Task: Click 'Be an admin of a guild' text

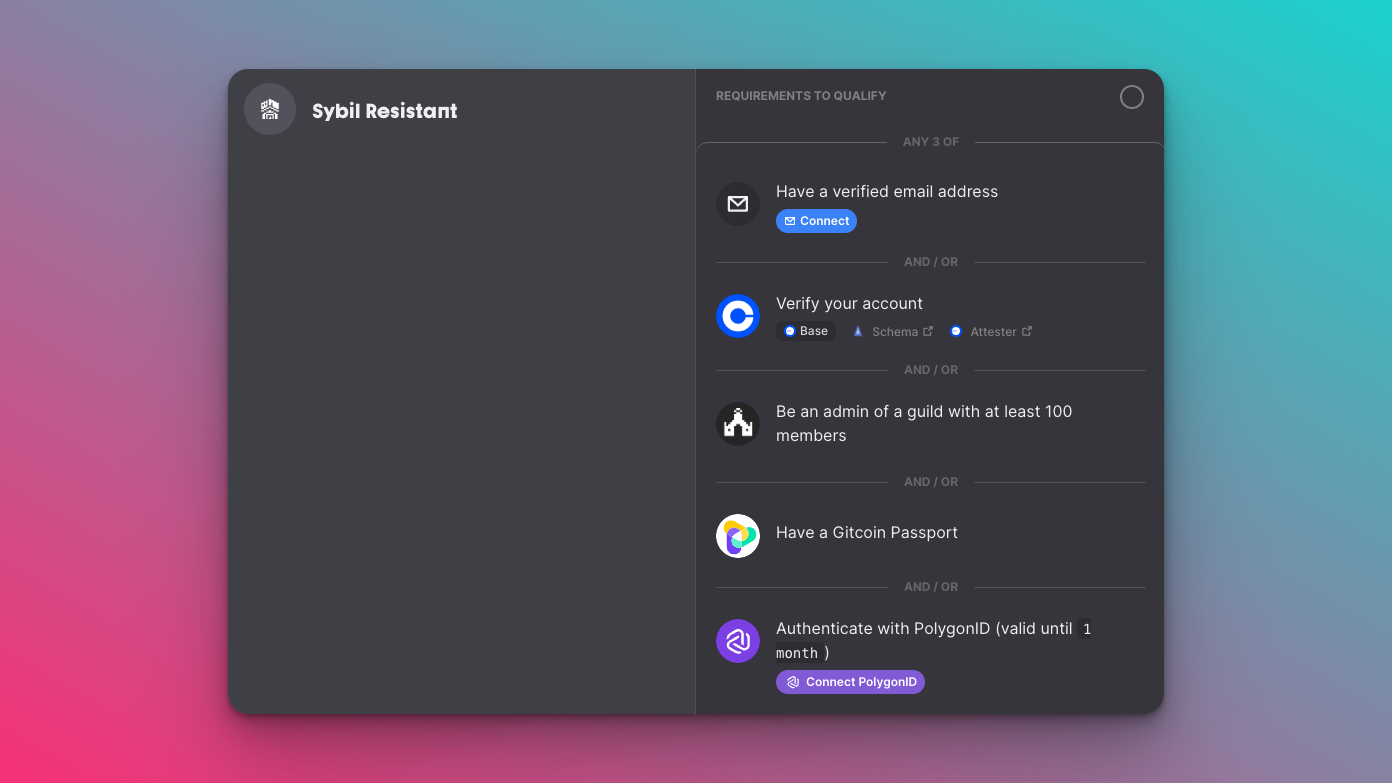Action: click(x=924, y=424)
